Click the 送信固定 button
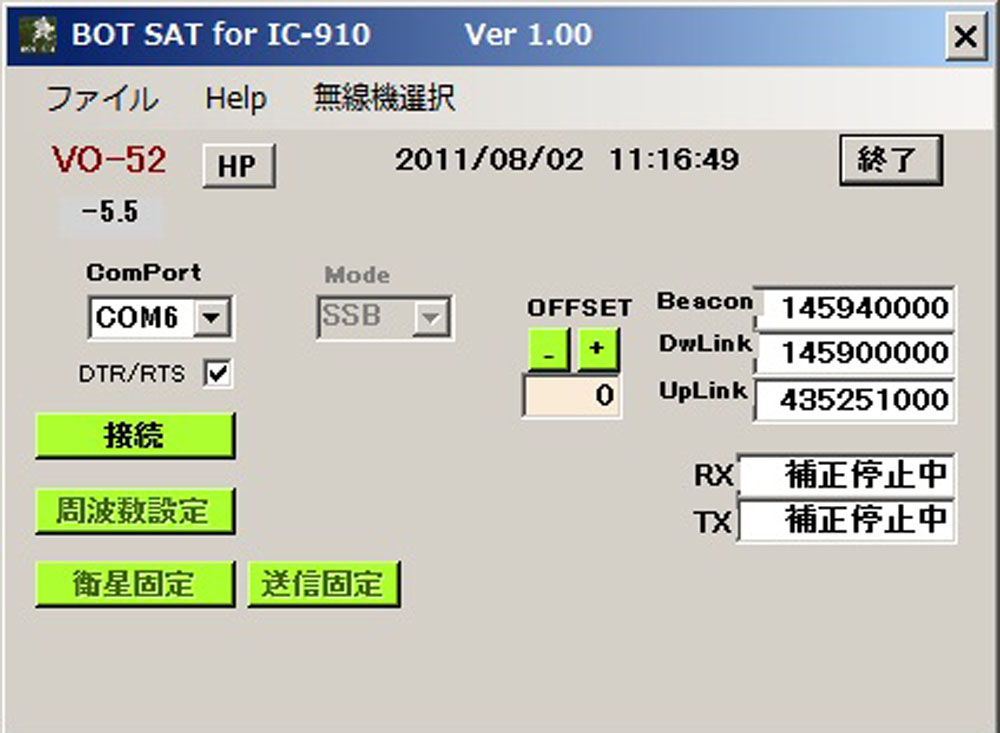Screen dimensions: 1000x733 coord(324,584)
